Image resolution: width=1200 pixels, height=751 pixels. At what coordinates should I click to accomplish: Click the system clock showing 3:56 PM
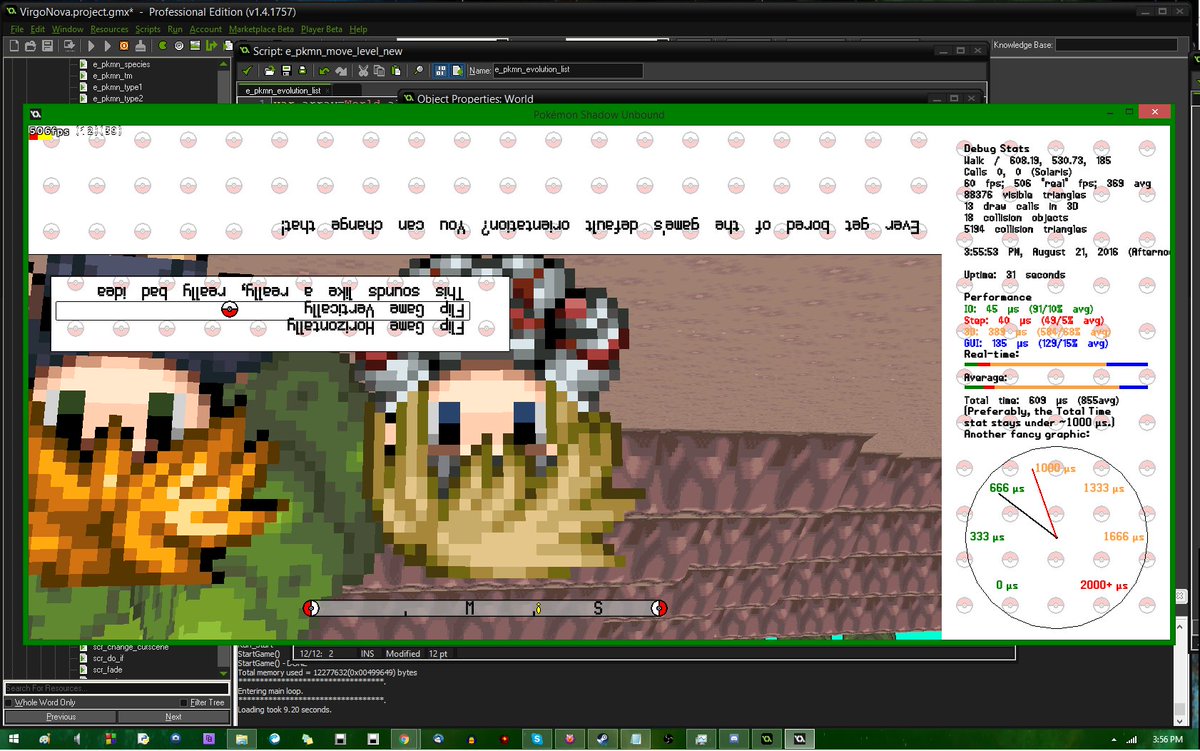click(x=1165, y=739)
